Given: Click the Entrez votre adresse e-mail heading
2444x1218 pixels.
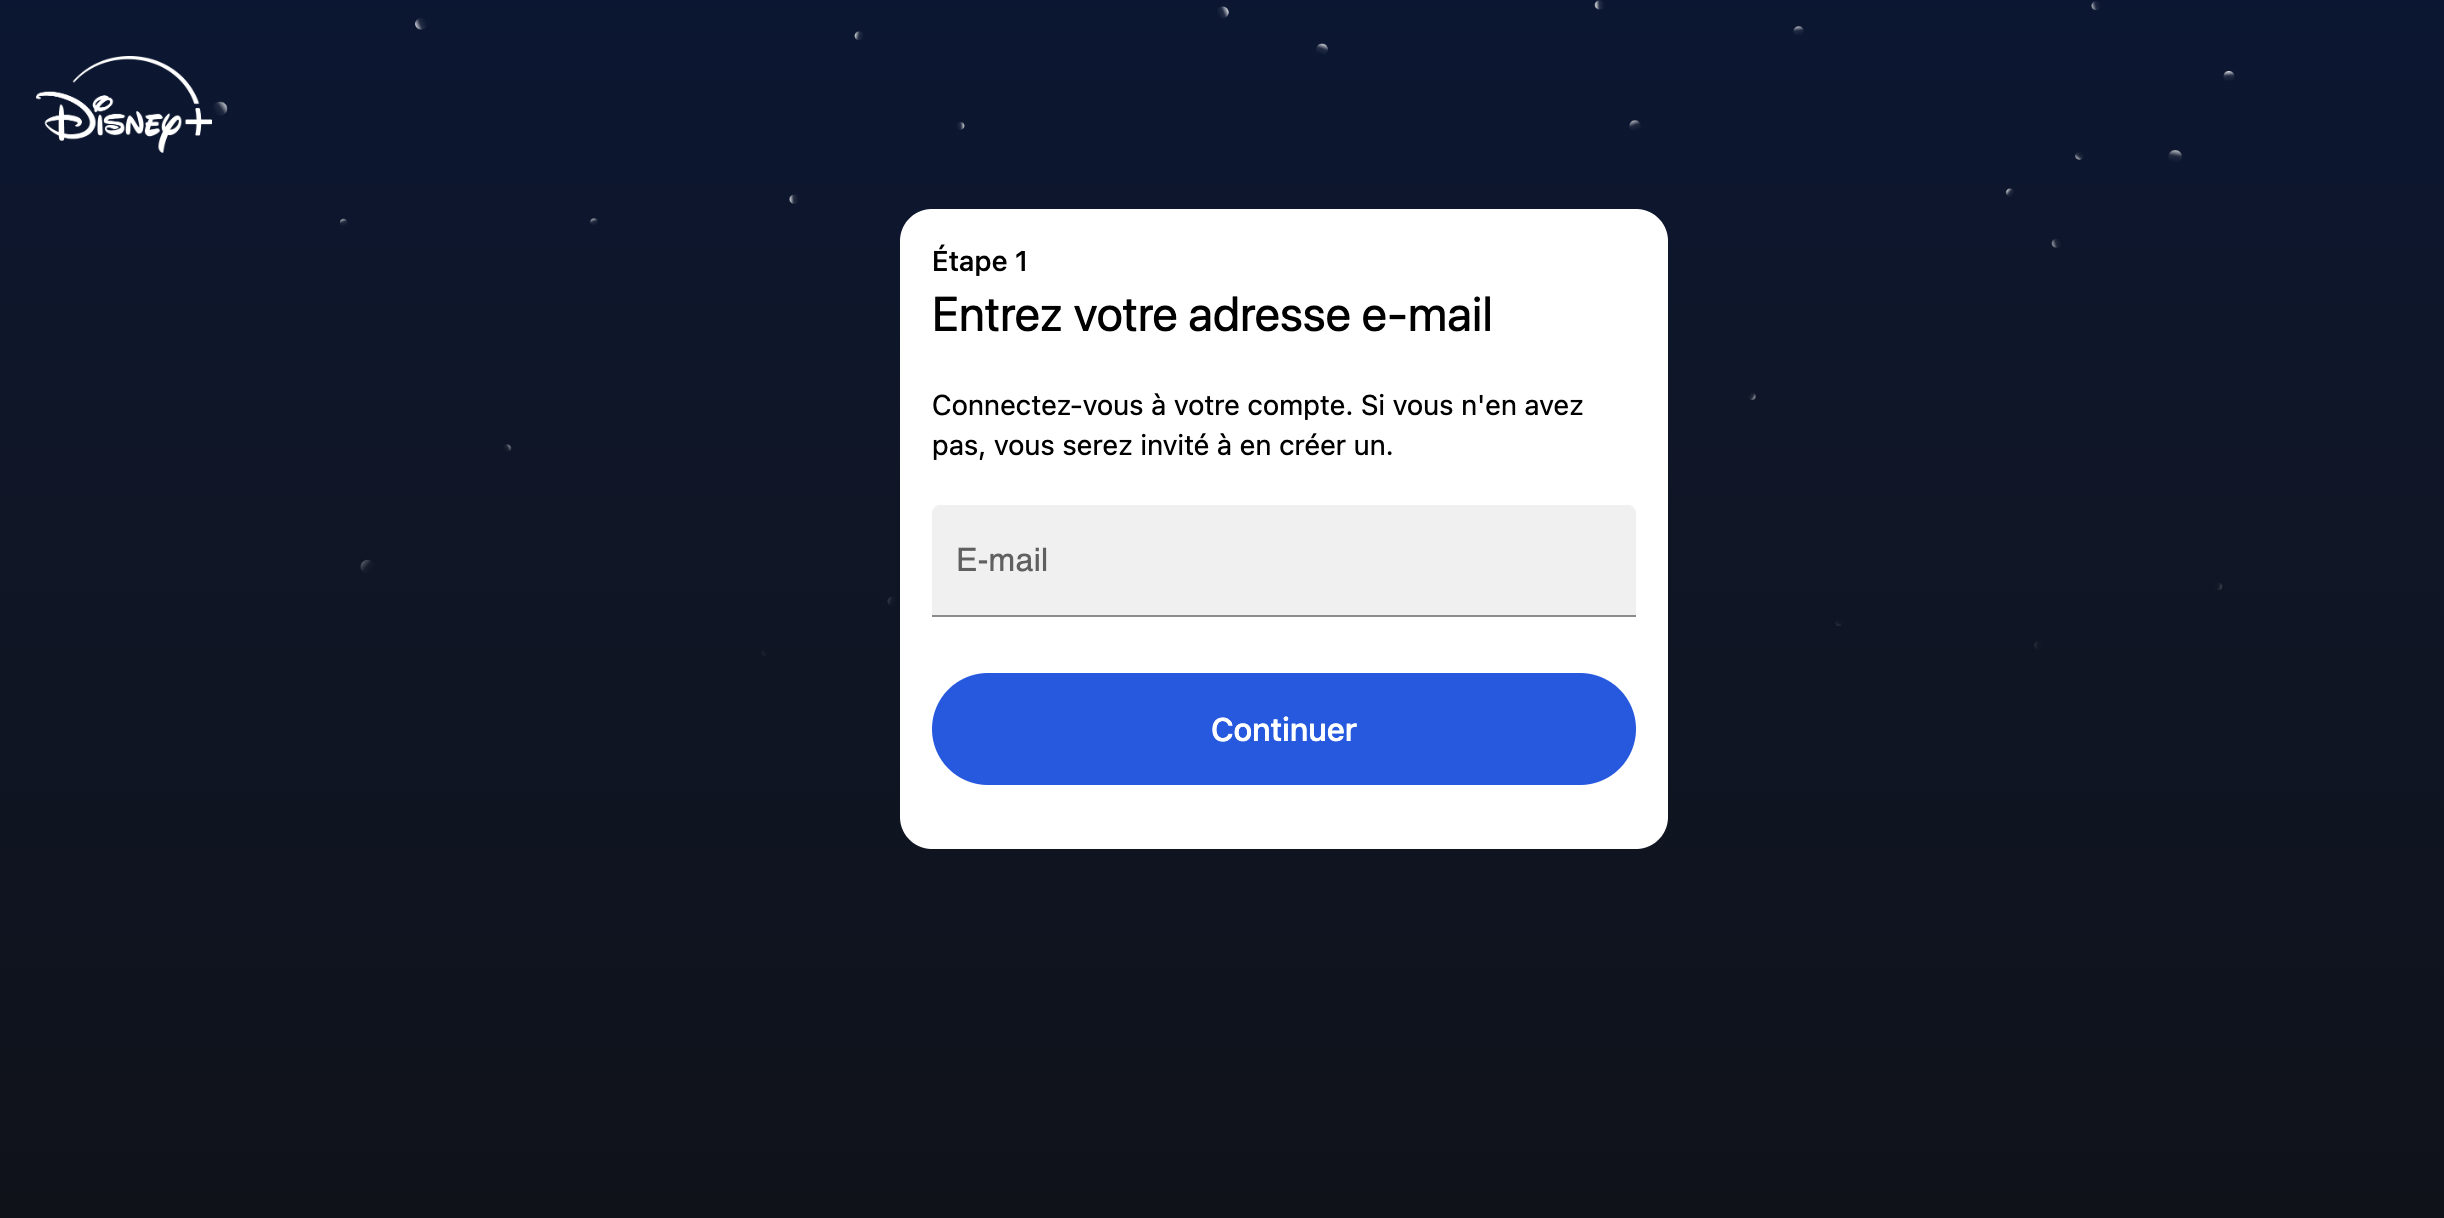Looking at the screenshot, I should pyautogui.click(x=1212, y=315).
